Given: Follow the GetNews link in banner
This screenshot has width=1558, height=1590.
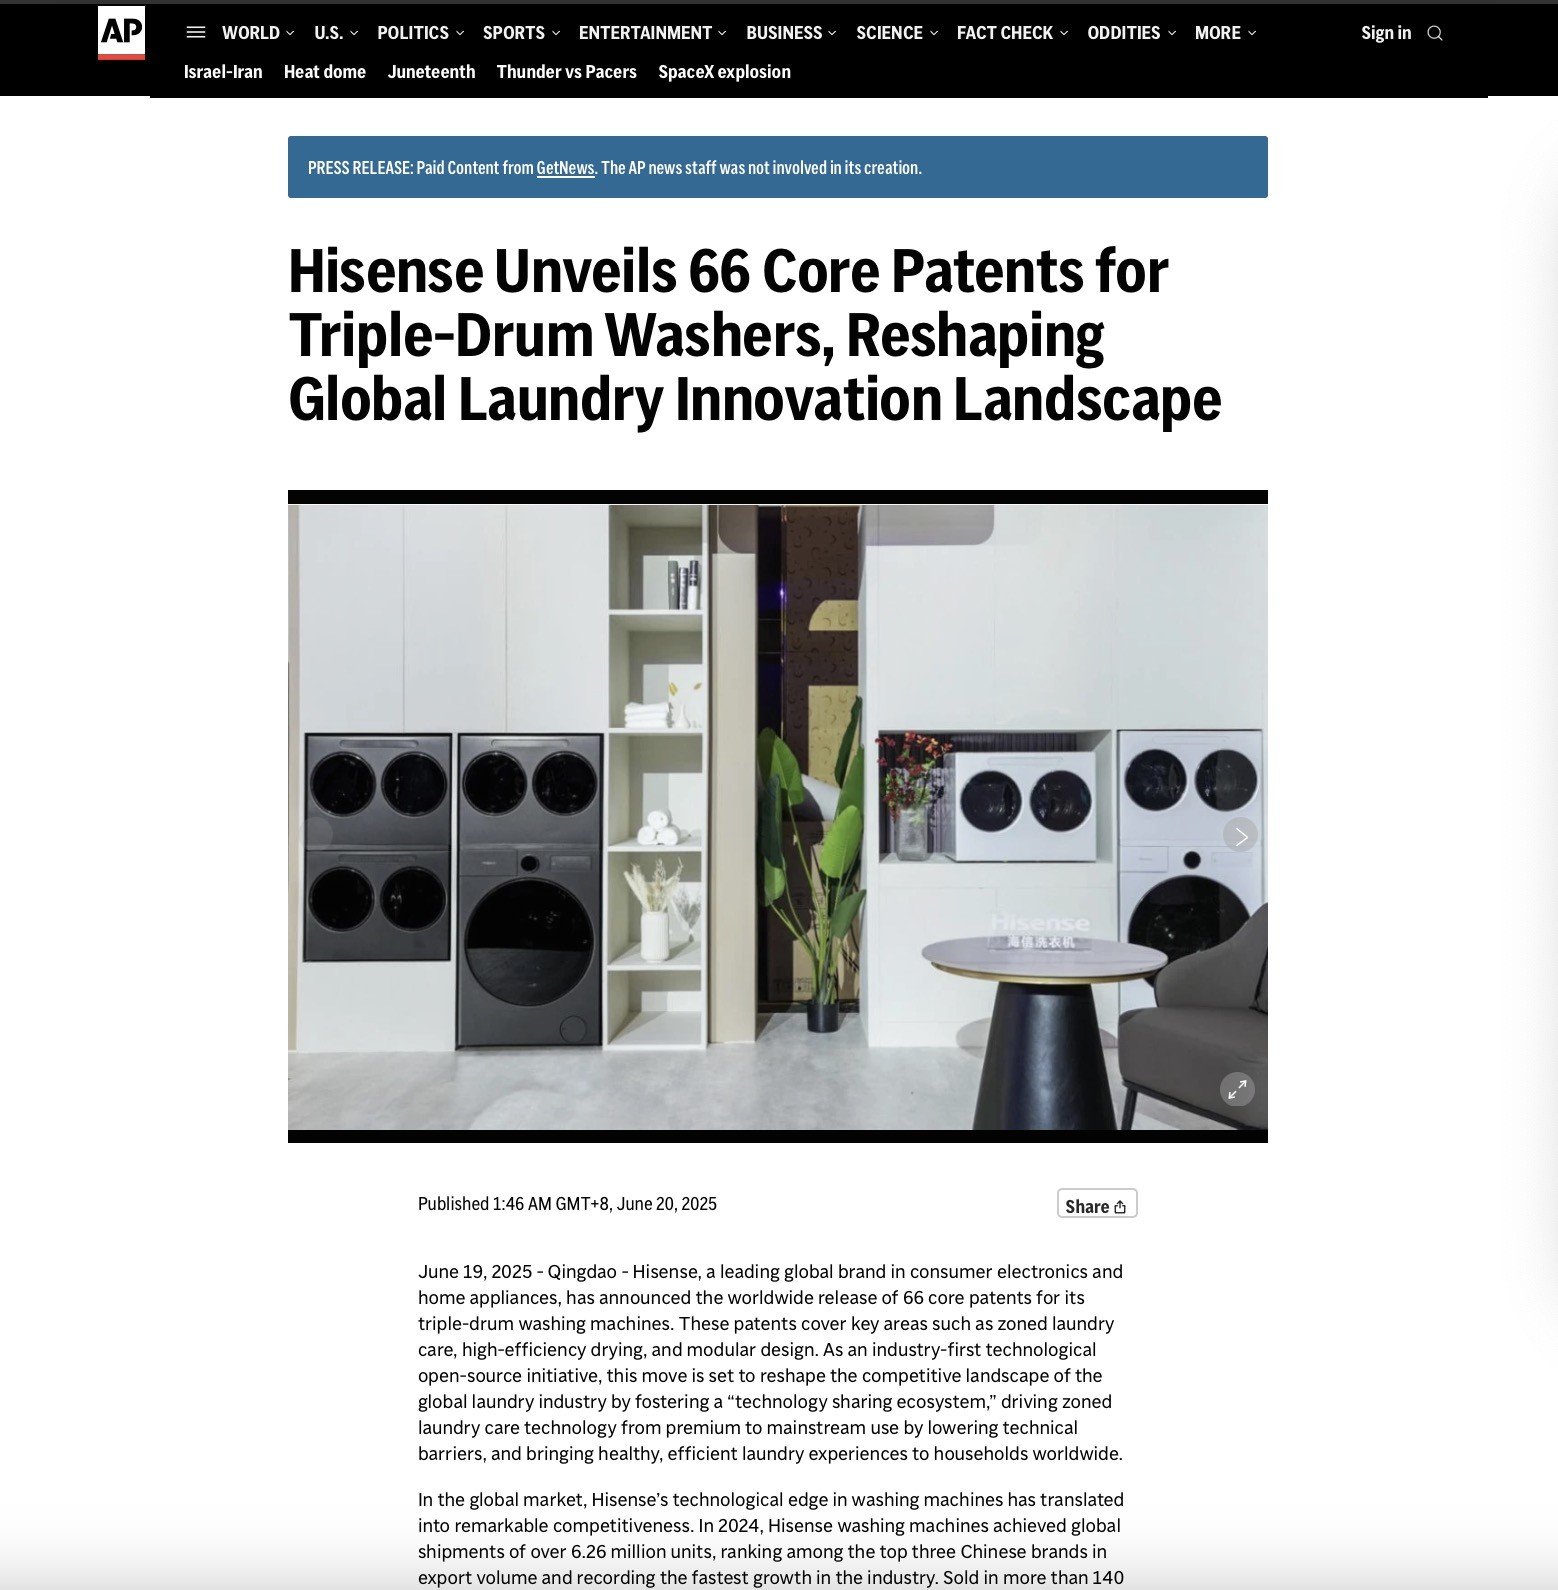Looking at the screenshot, I should (x=565, y=168).
